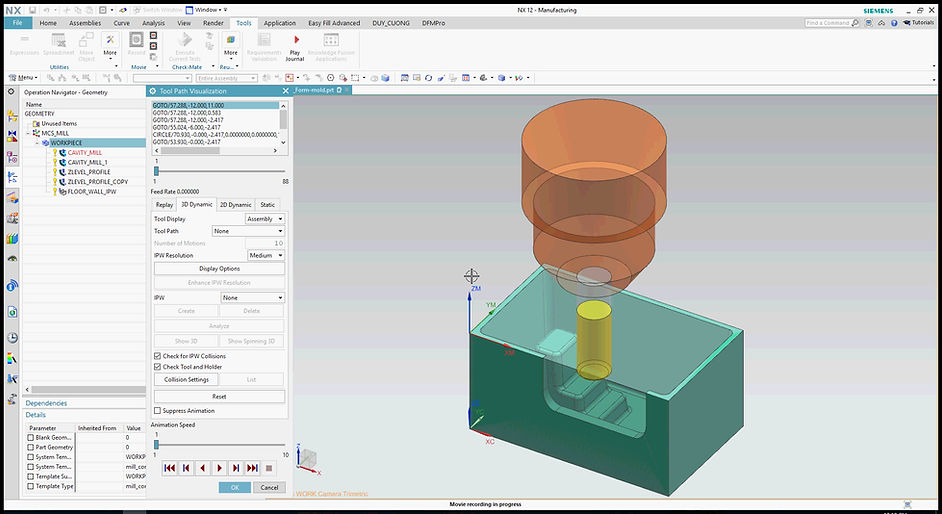Screen dimensions: 942x514
Task: Click the CAVITY_MILL operation icon
Action: coord(62,153)
